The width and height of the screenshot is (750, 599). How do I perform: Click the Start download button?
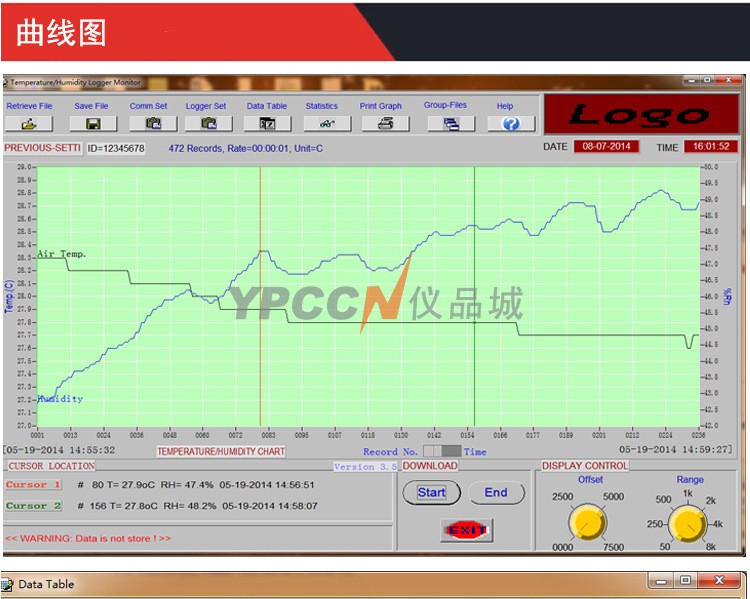pos(431,493)
